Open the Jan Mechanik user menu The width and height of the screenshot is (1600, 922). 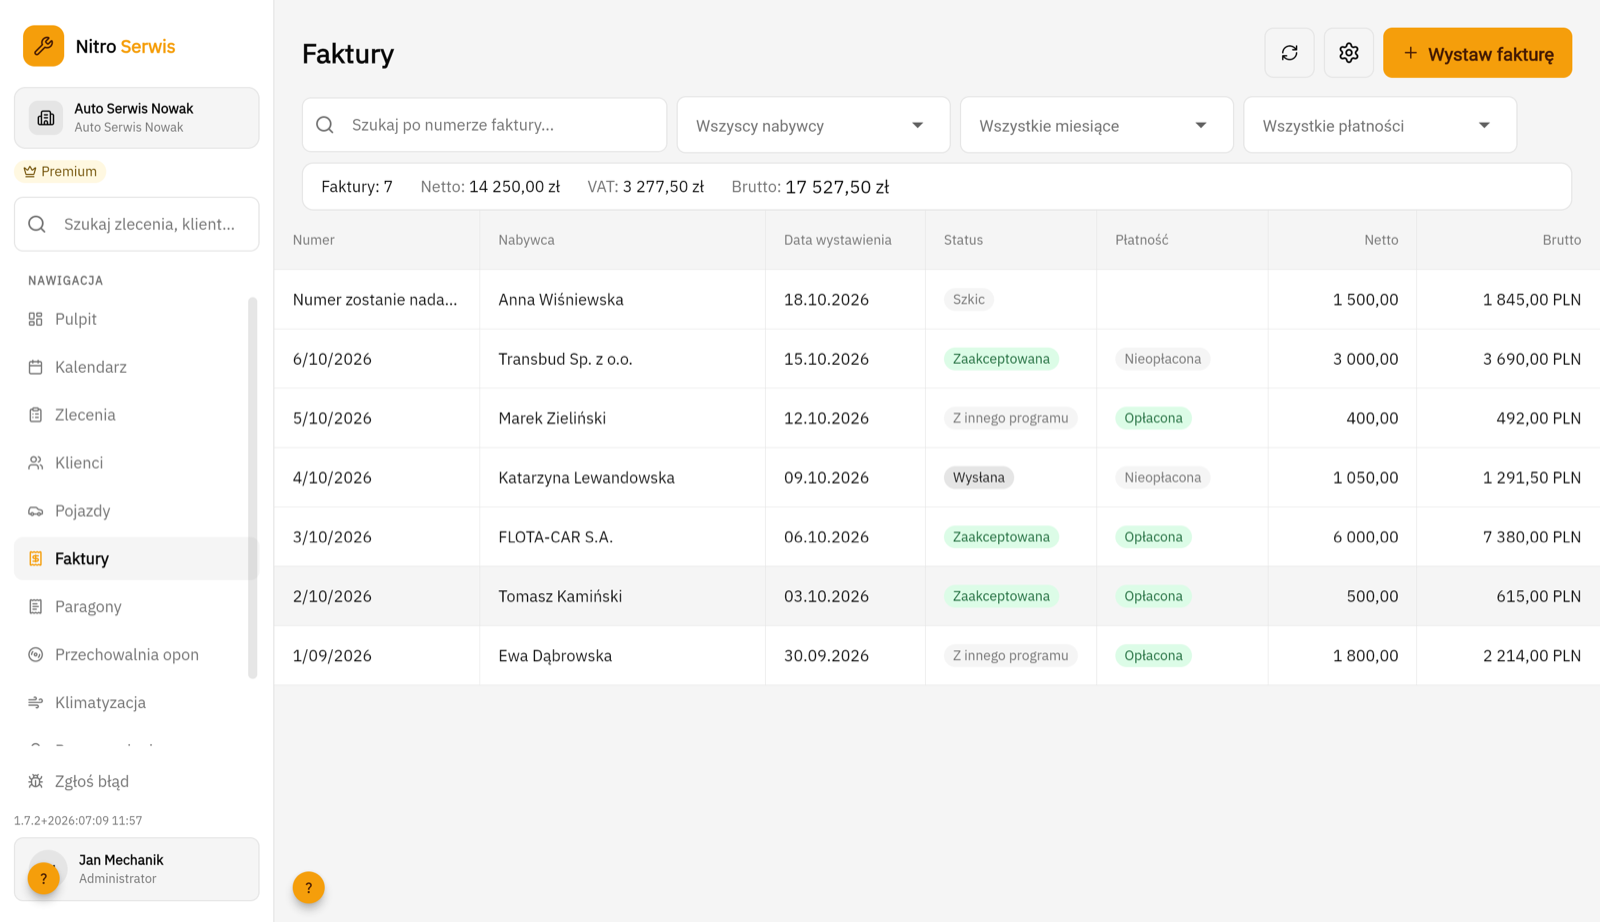click(137, 869)
